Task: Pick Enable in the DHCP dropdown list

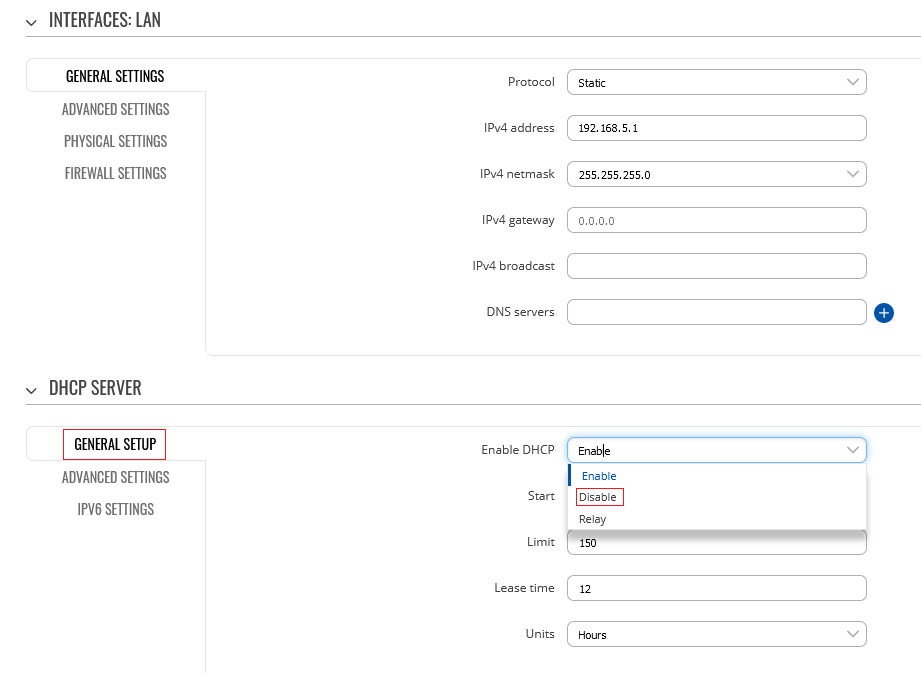Action: click(x=599, y=476)
